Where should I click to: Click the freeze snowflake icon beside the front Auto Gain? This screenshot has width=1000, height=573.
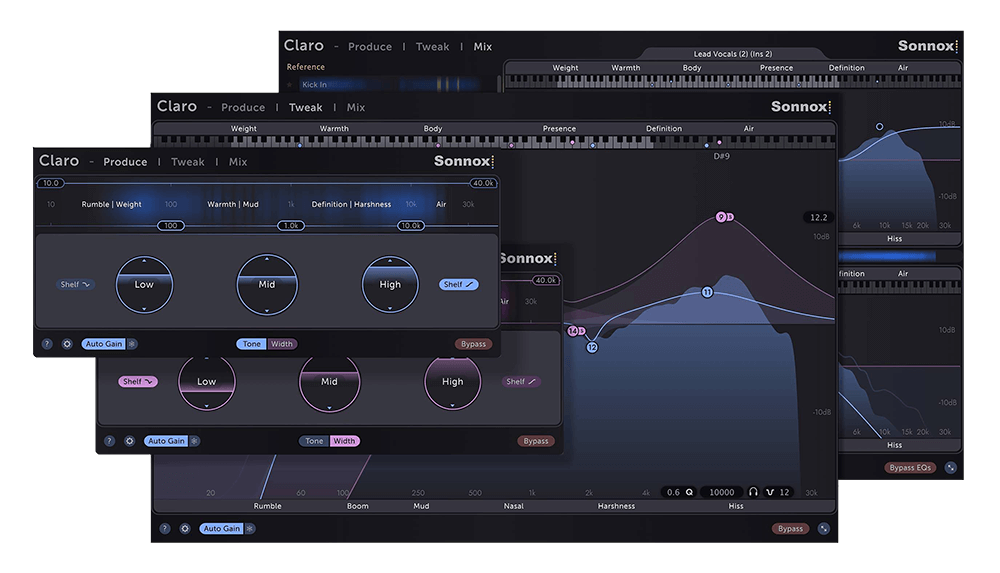coord(132,344)
